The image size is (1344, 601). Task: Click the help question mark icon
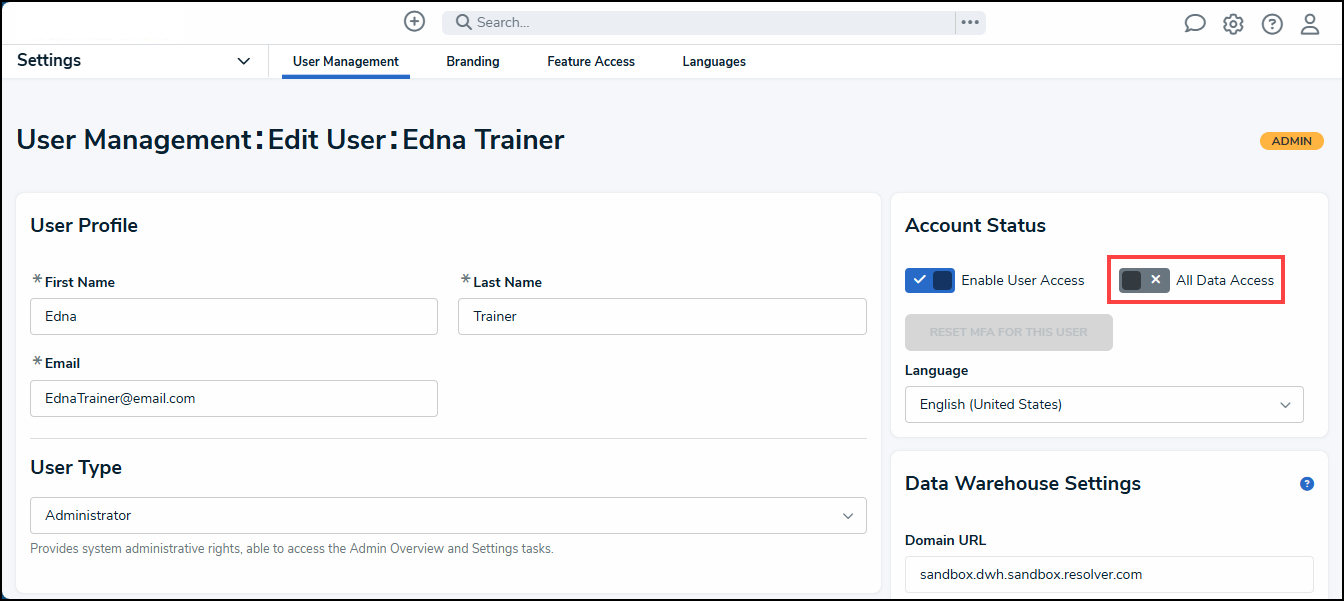pos(1272,24)
